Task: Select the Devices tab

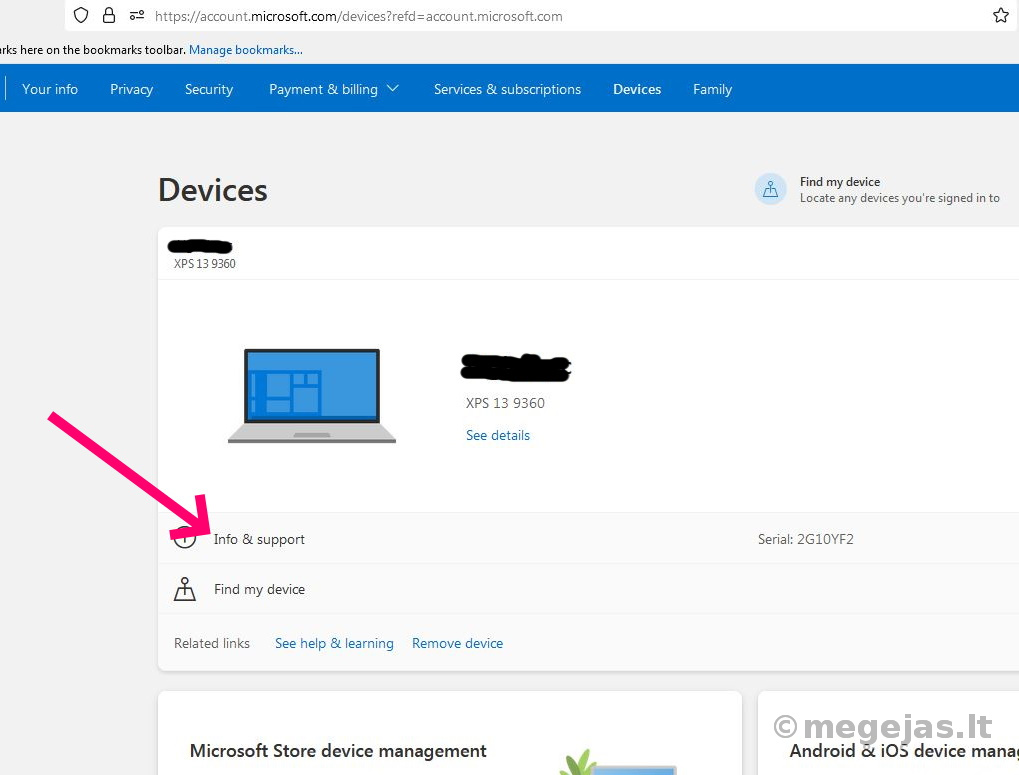Action: click(x=637, y=89)
